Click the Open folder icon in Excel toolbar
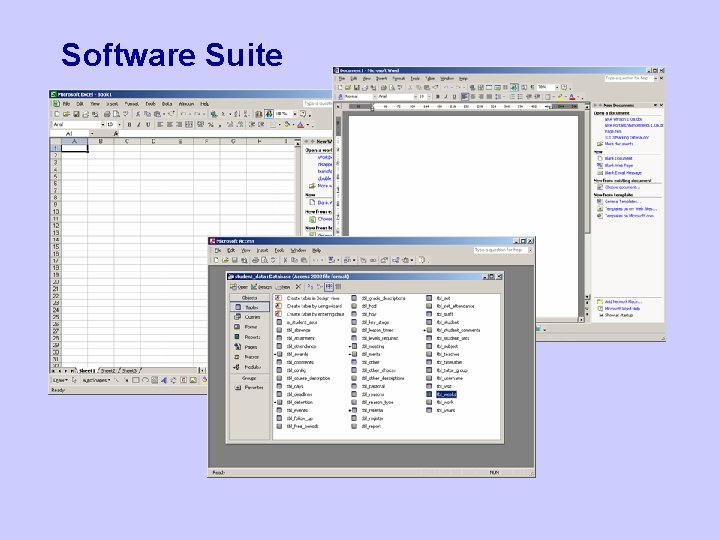 [67, 114]
